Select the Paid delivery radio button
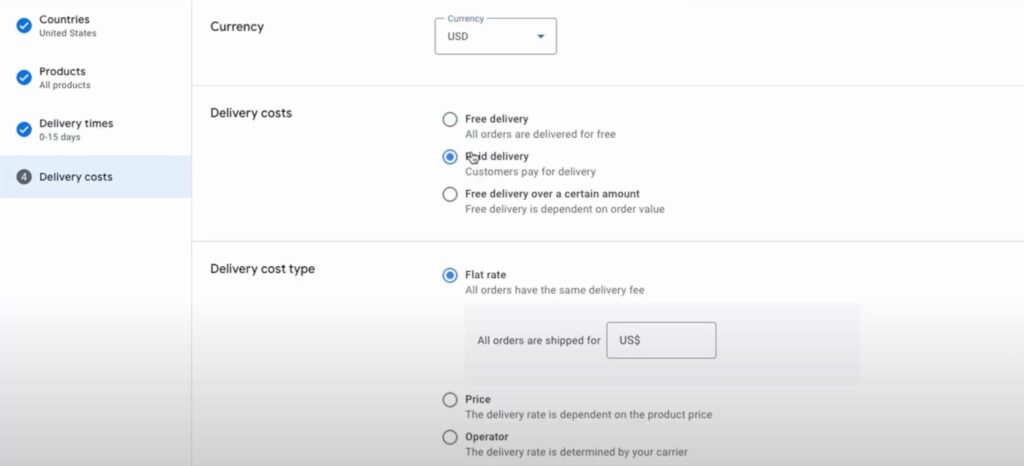 [x=450, y=157]
